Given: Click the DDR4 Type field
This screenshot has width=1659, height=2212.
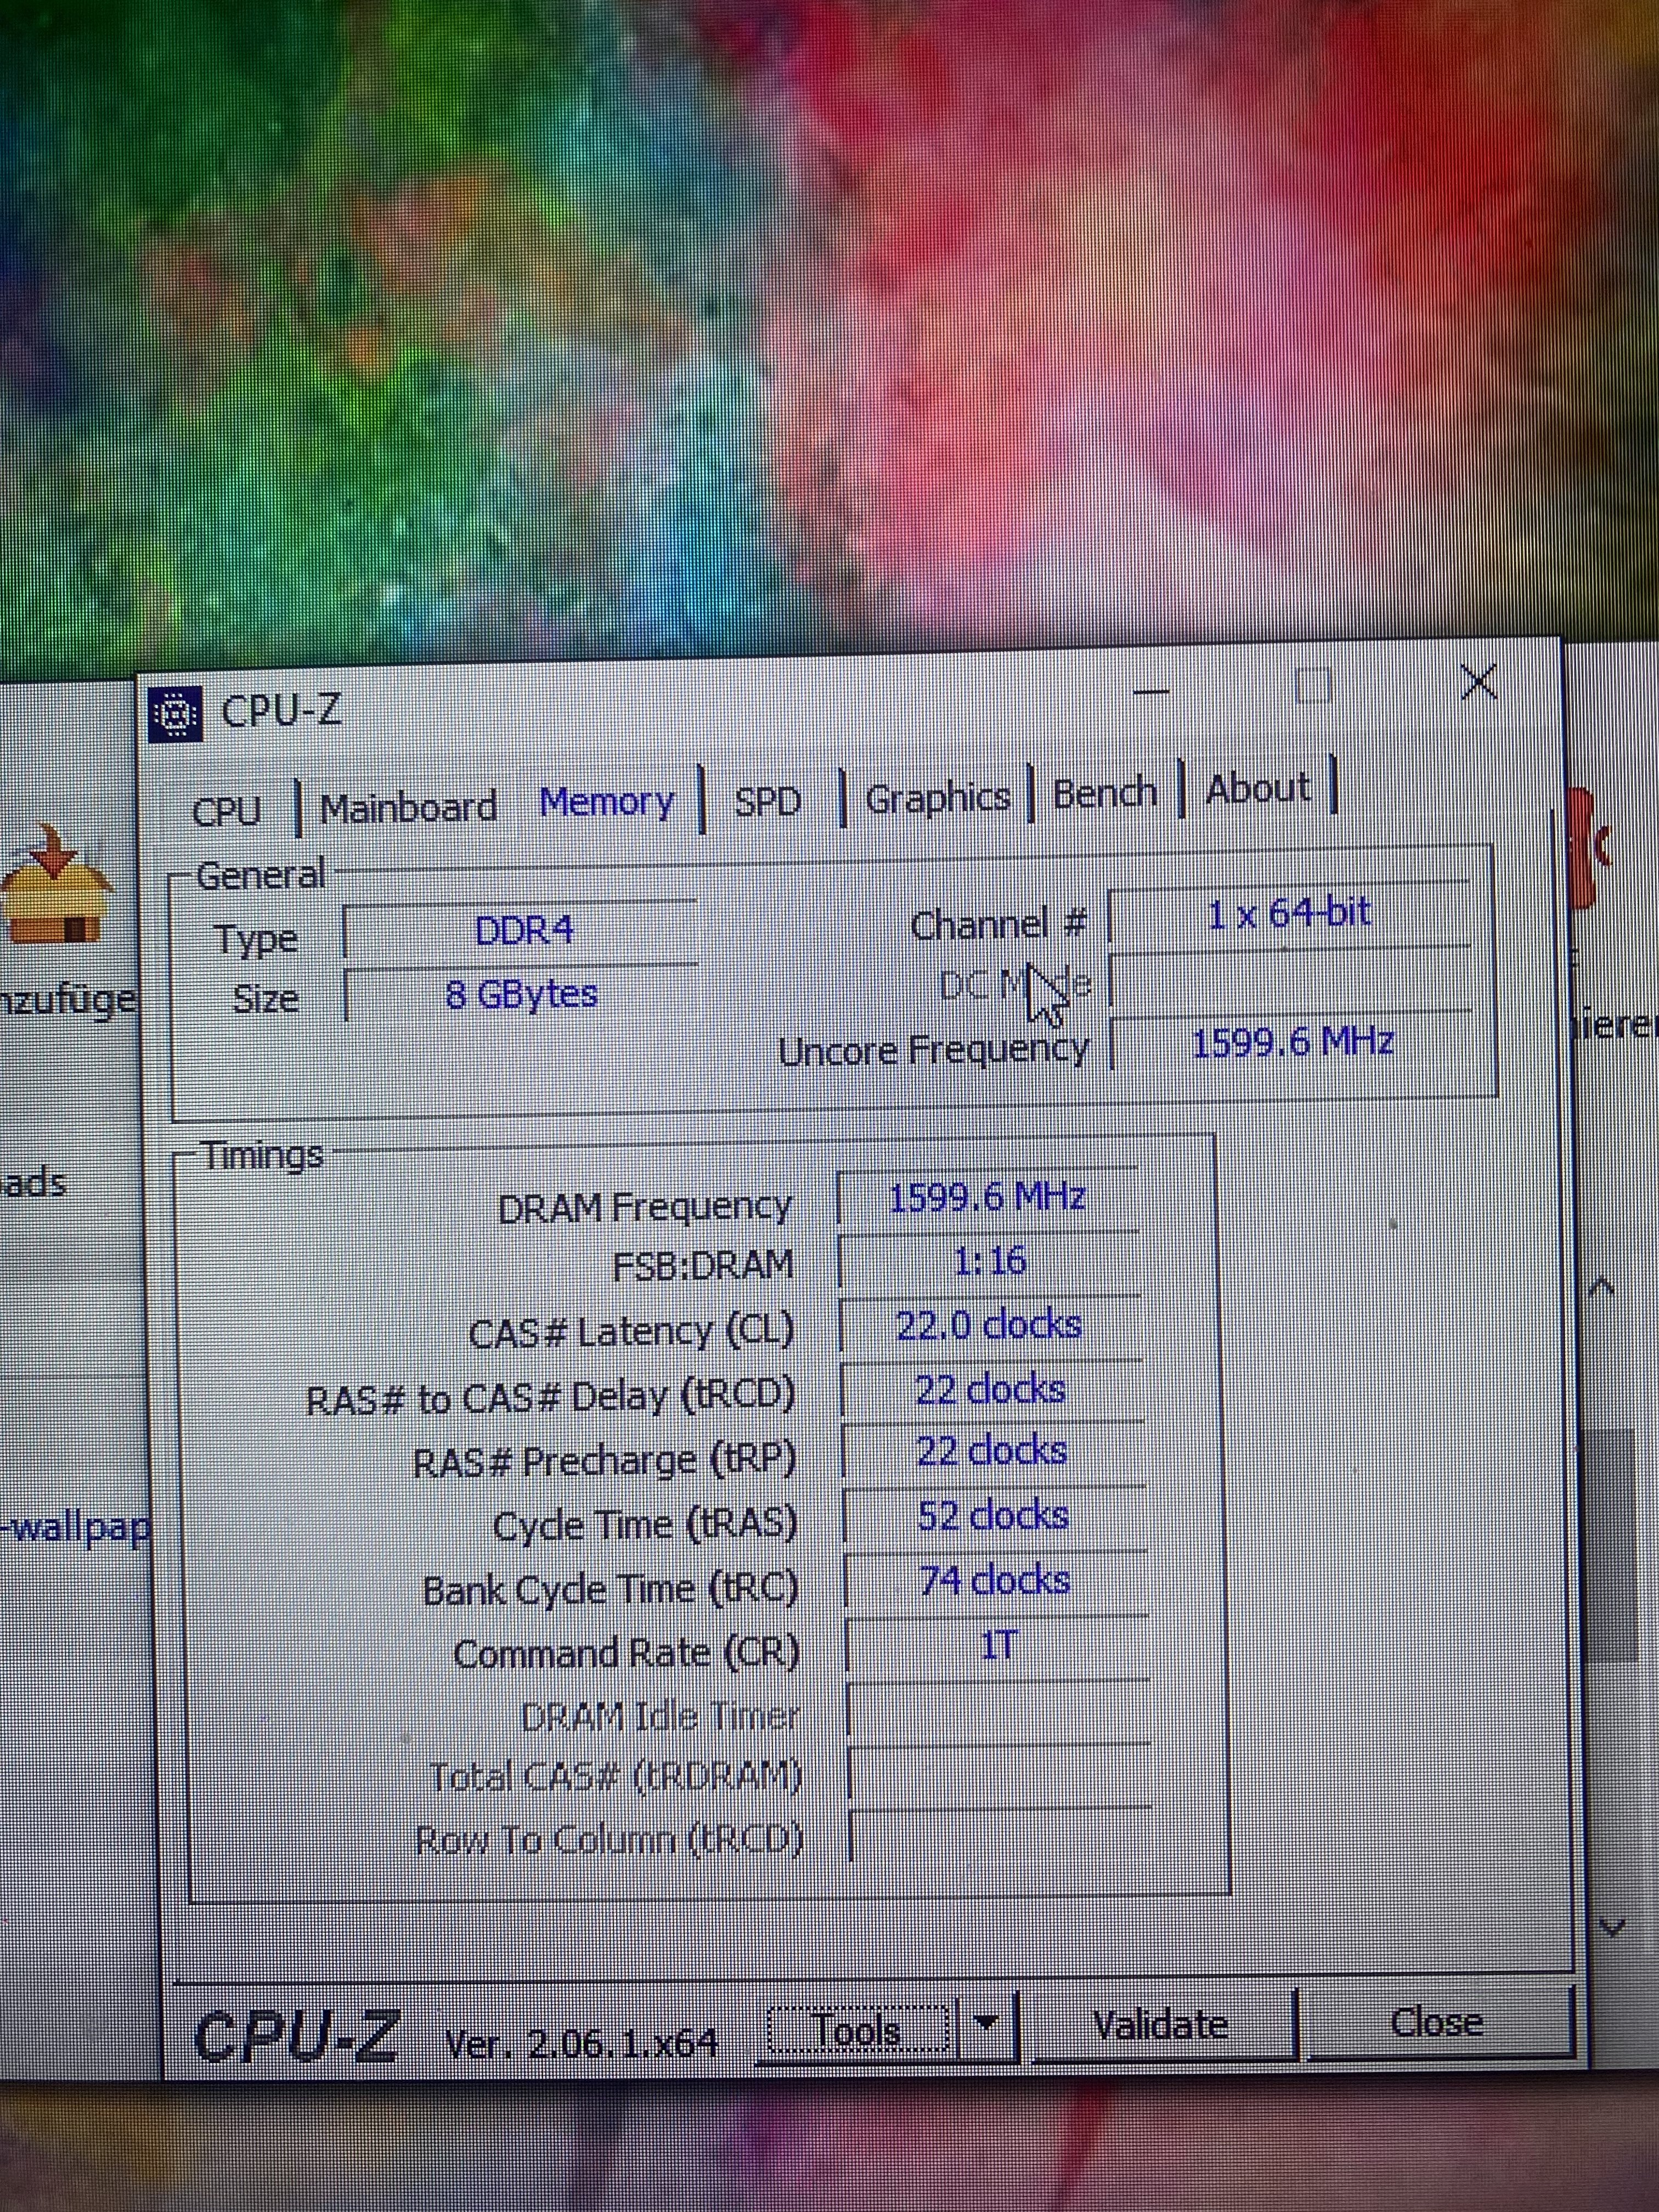Looking at the screenshot, I should coord(522,931).
